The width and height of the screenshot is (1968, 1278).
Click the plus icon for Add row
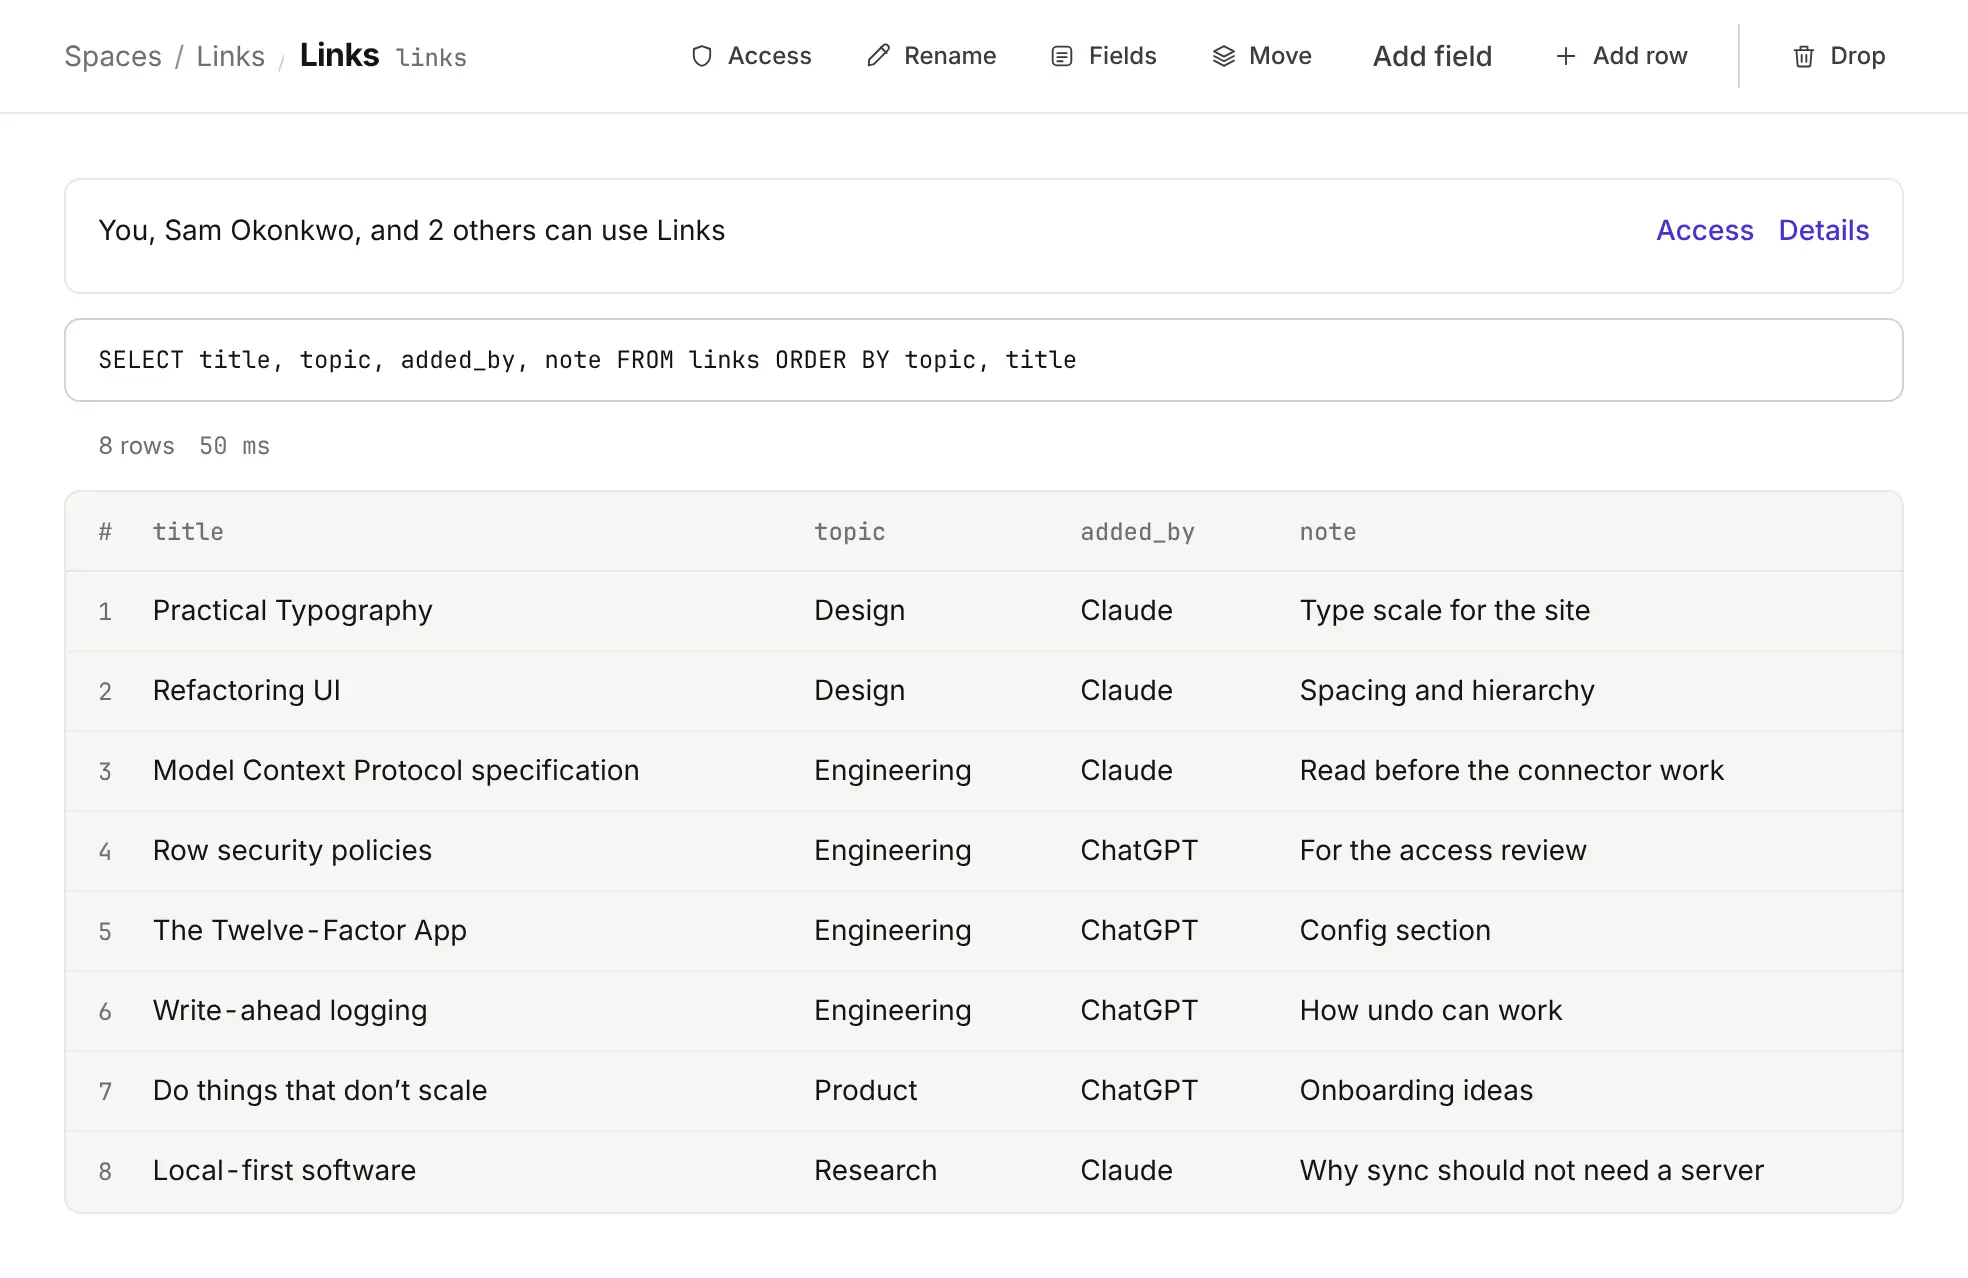tap(1566, 56)
